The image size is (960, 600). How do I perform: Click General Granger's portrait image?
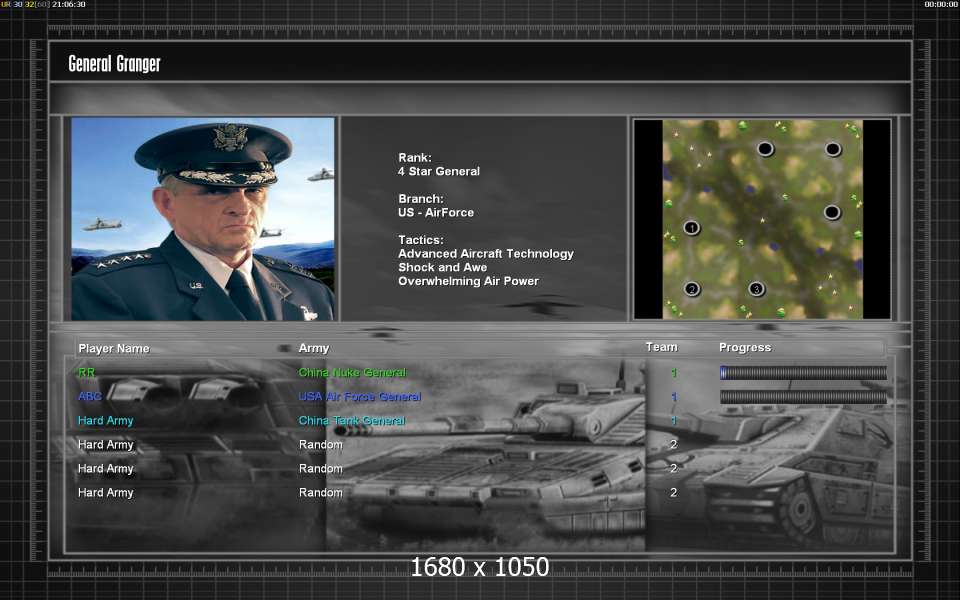[x=203, y=219]
